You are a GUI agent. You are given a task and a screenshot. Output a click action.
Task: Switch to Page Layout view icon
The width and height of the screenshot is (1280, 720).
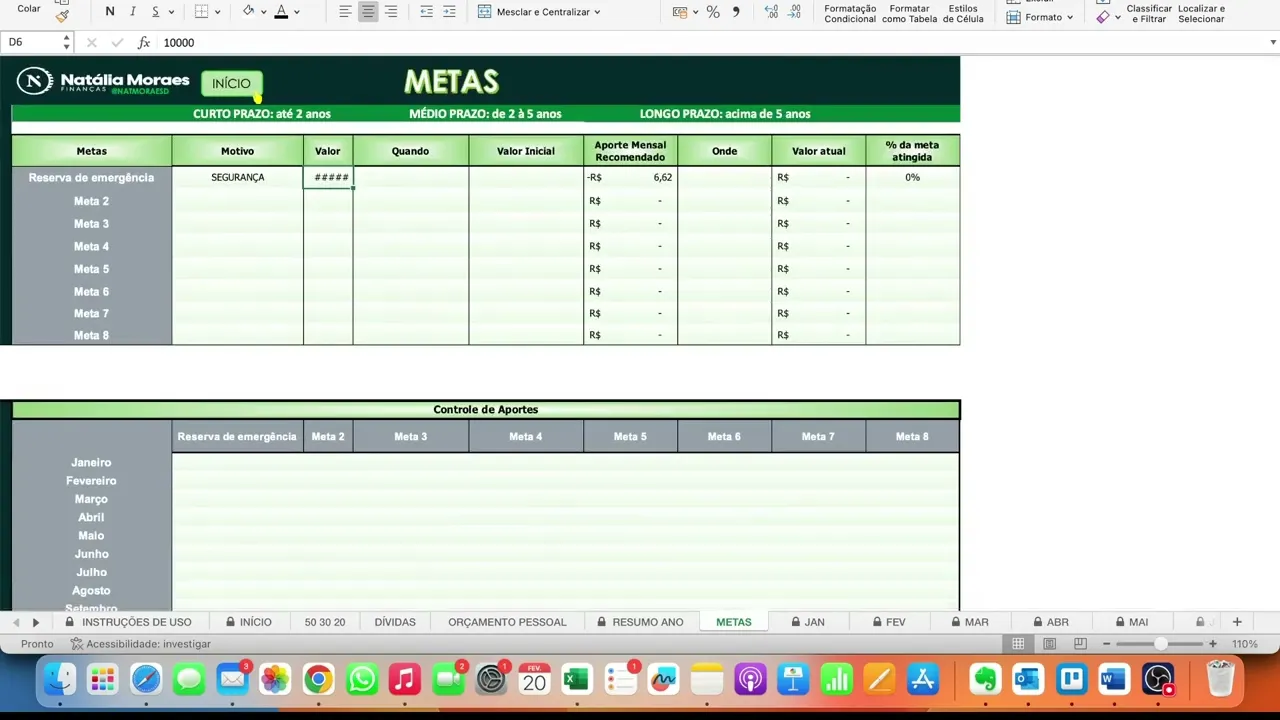1049,644
